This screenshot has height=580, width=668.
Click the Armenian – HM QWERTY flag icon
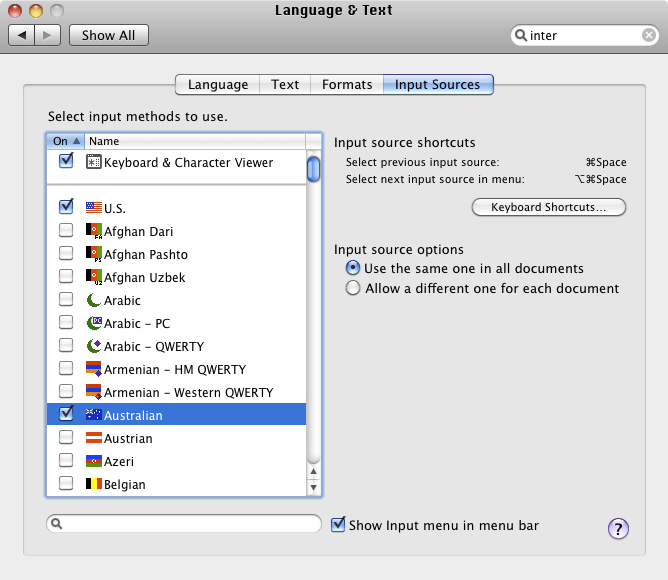pyautogui.click(x=94, y=369)
